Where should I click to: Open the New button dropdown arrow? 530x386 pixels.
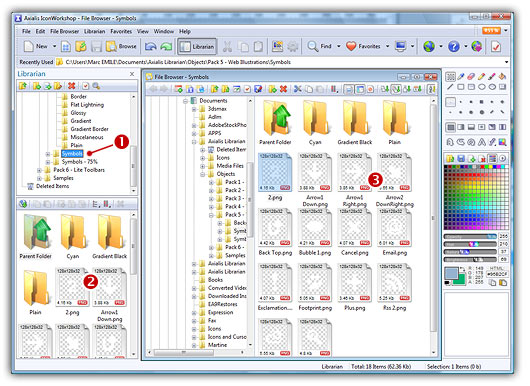[x=54, y=46]
